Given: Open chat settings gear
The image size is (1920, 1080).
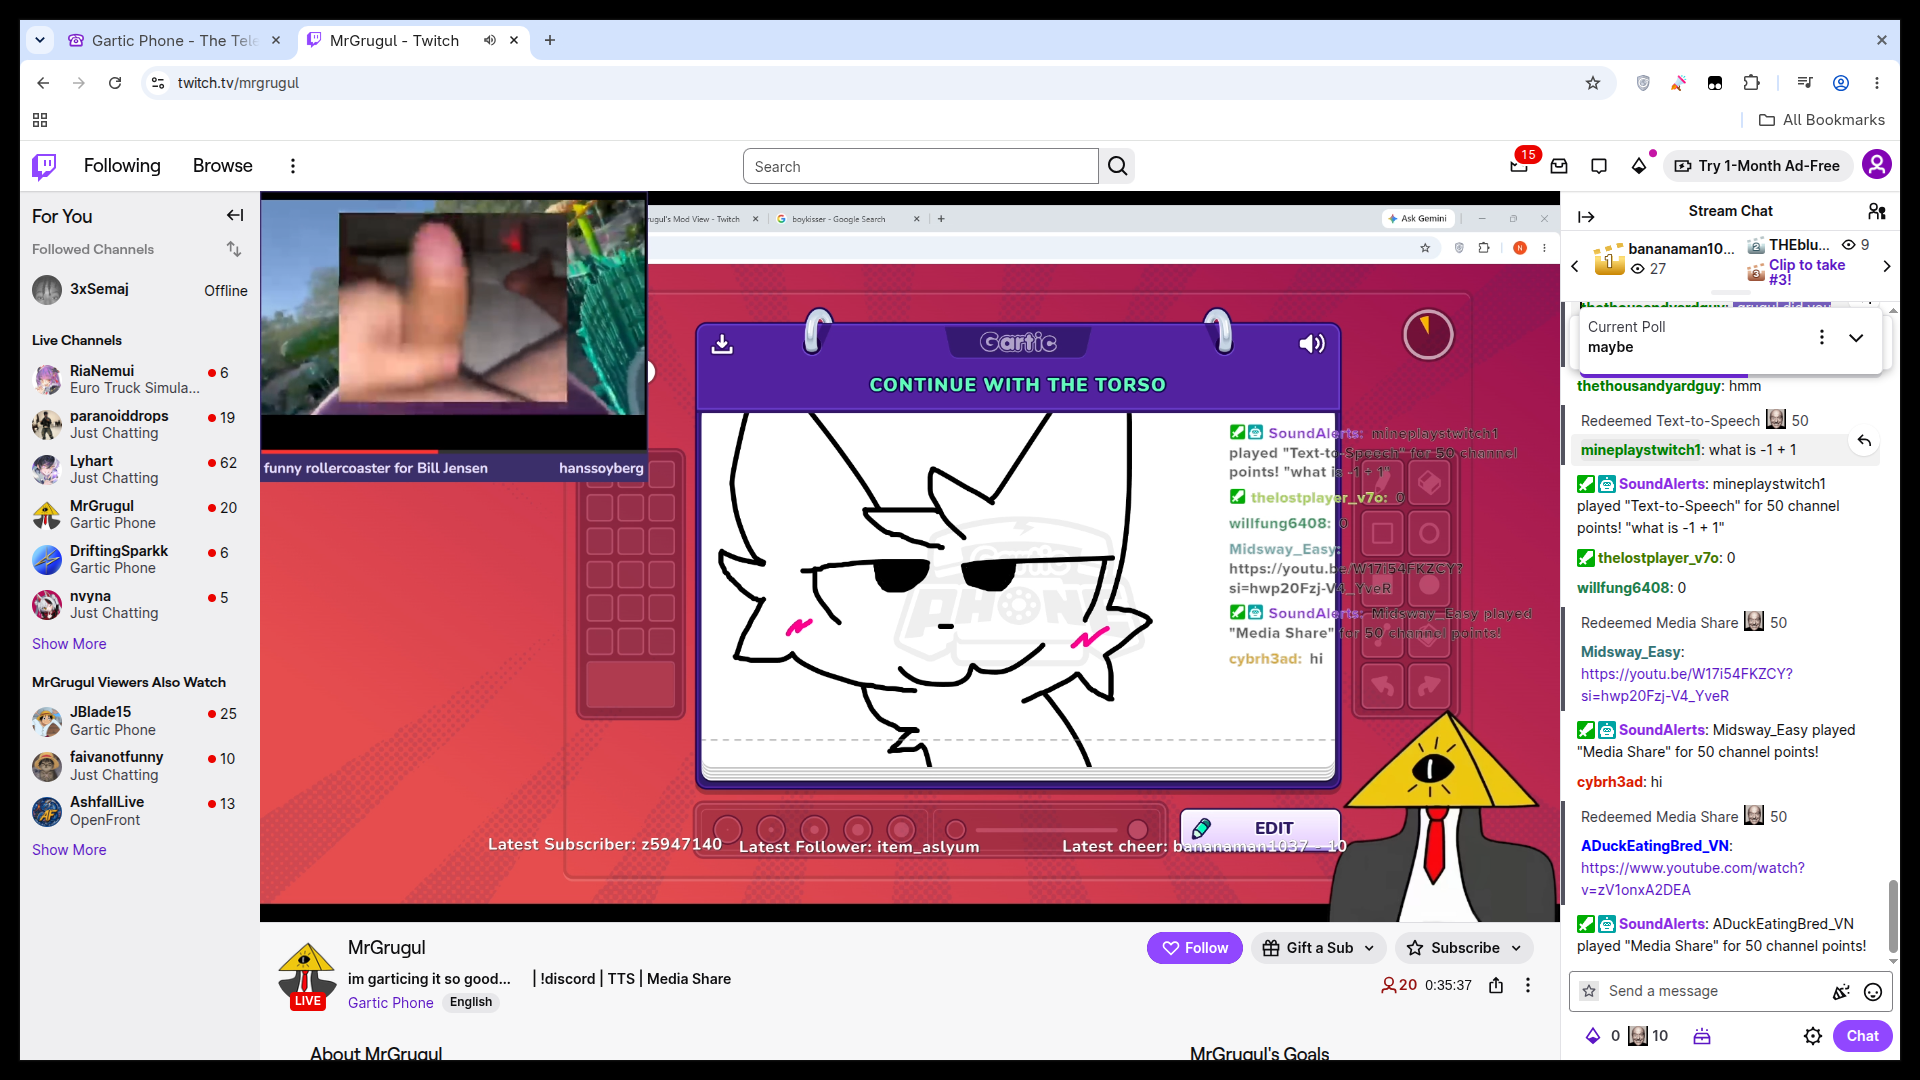Looking at the screenshot, I should 1813,1036.
